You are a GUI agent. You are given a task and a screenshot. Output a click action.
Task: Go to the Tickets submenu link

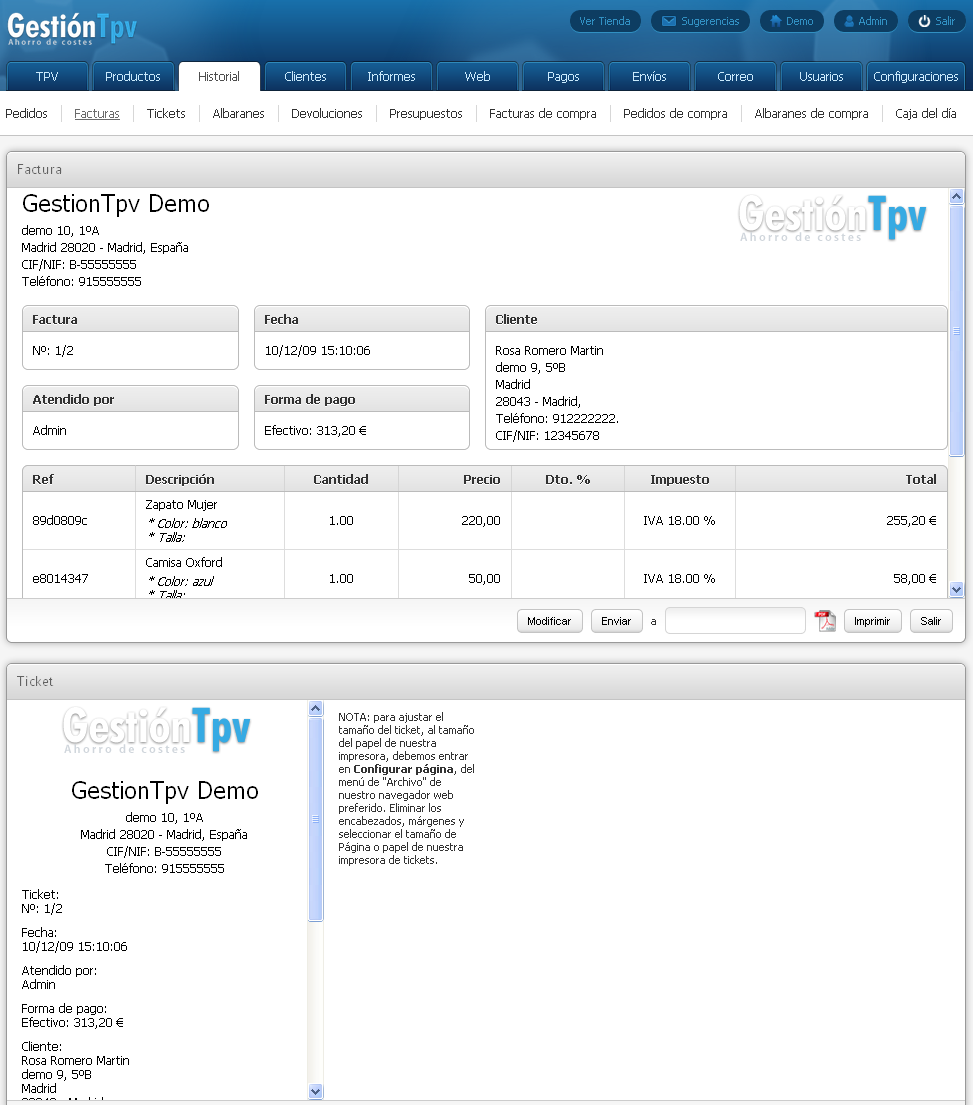pos(166,113)
